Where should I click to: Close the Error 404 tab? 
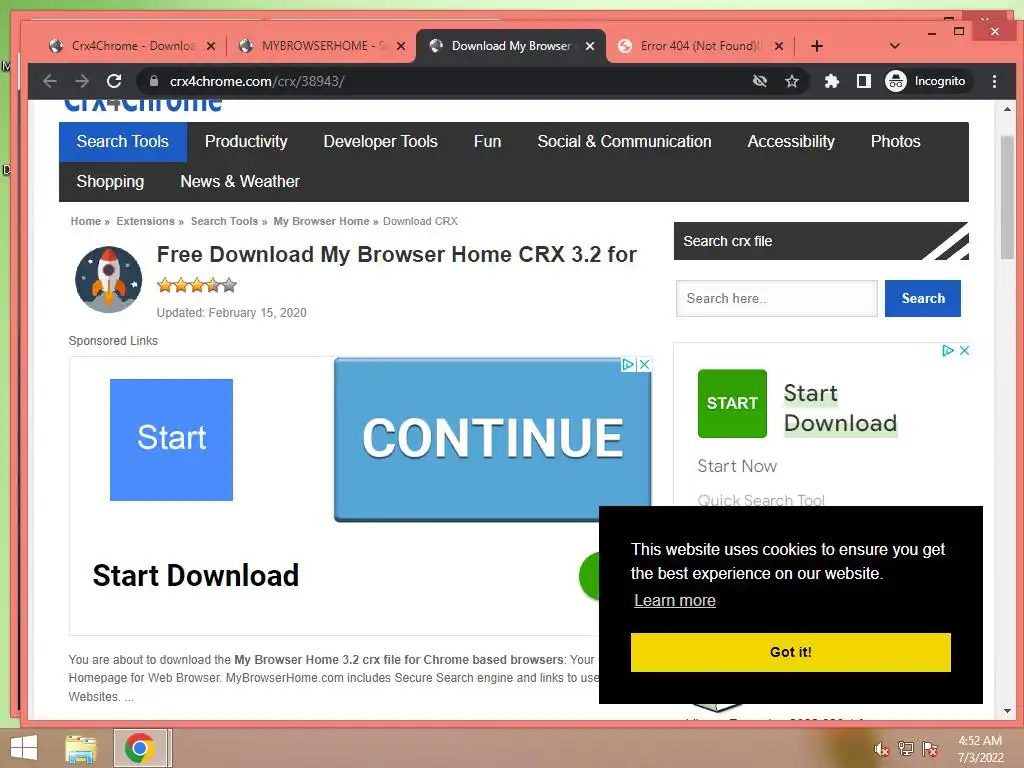tap(778, 46)
